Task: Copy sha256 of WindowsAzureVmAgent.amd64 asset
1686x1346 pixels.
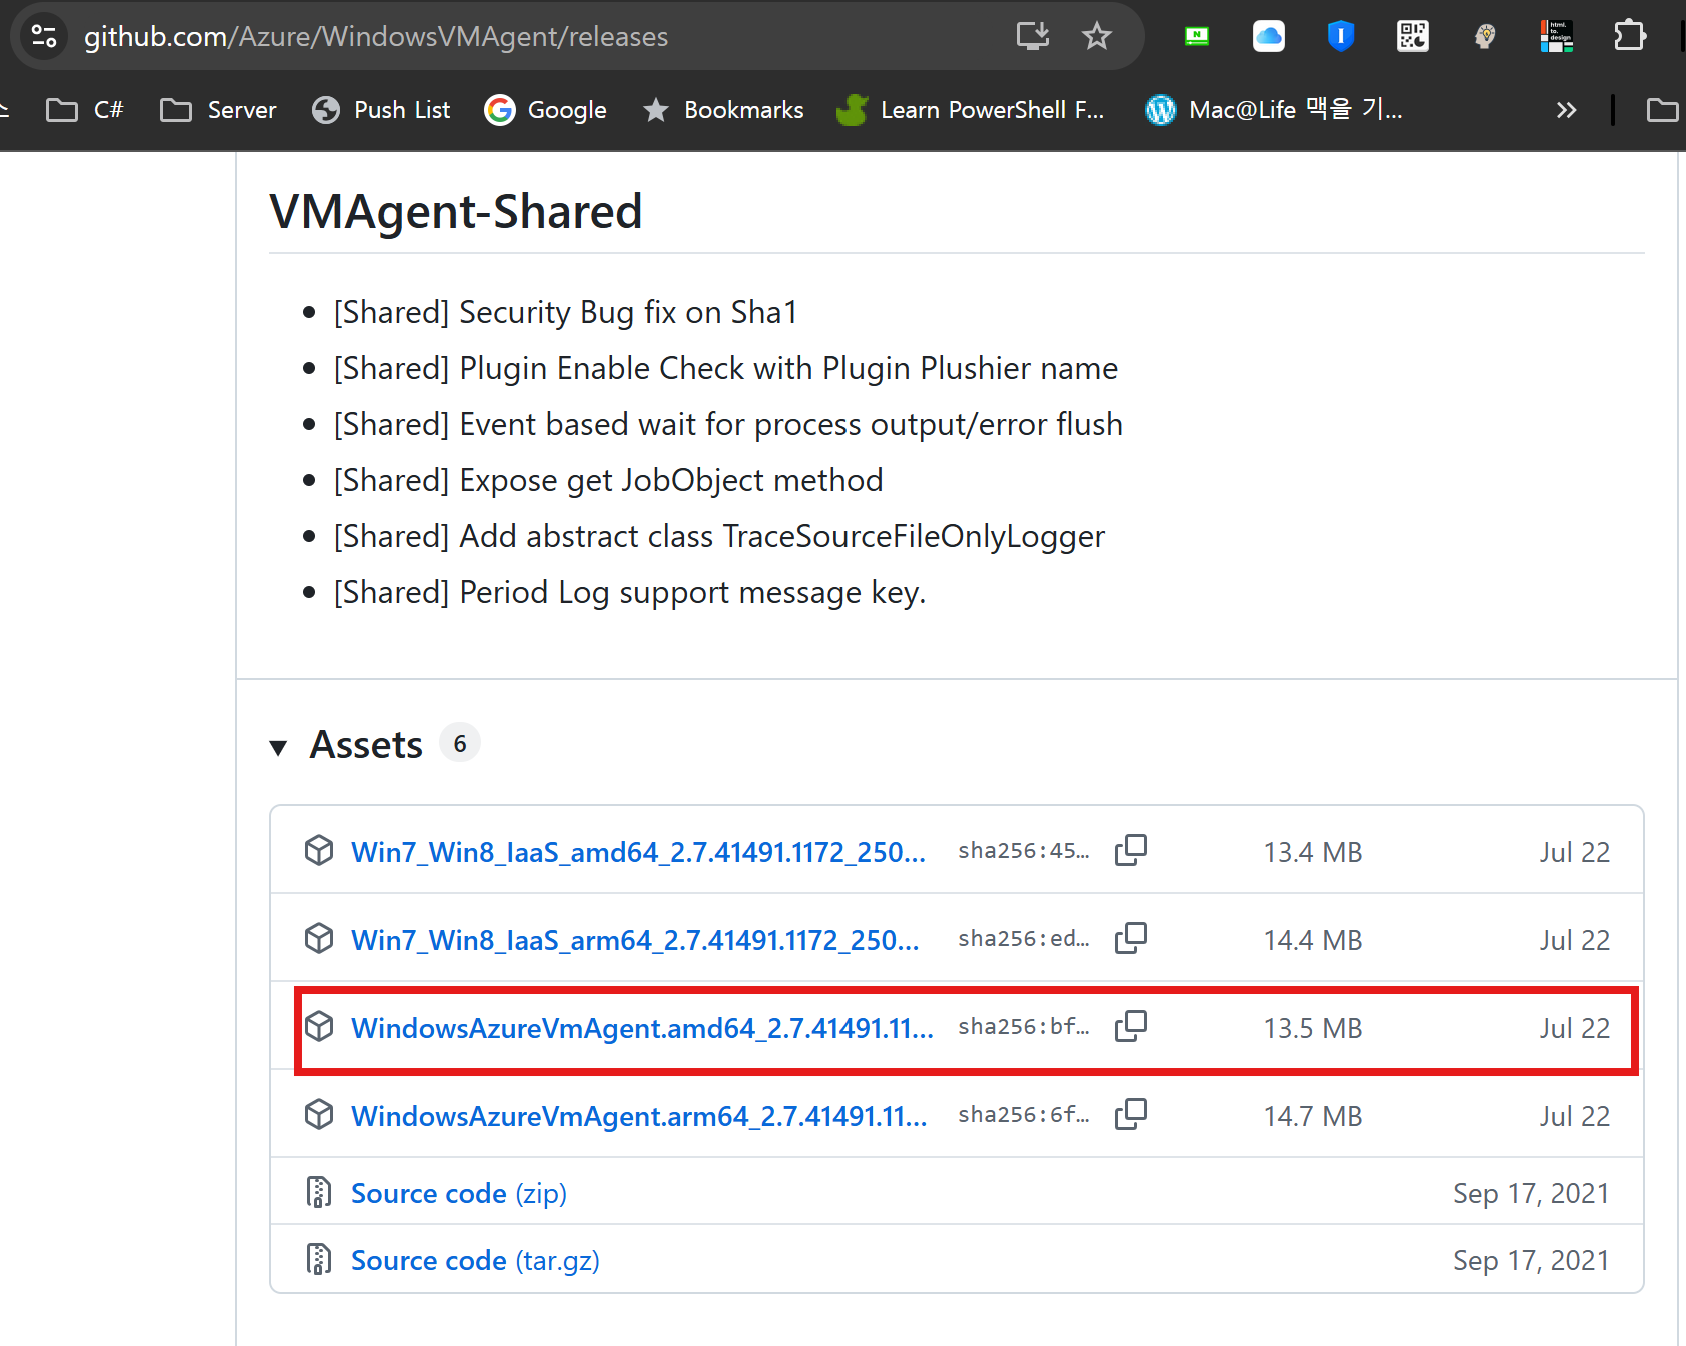Action: [x=1131, y=1027]
